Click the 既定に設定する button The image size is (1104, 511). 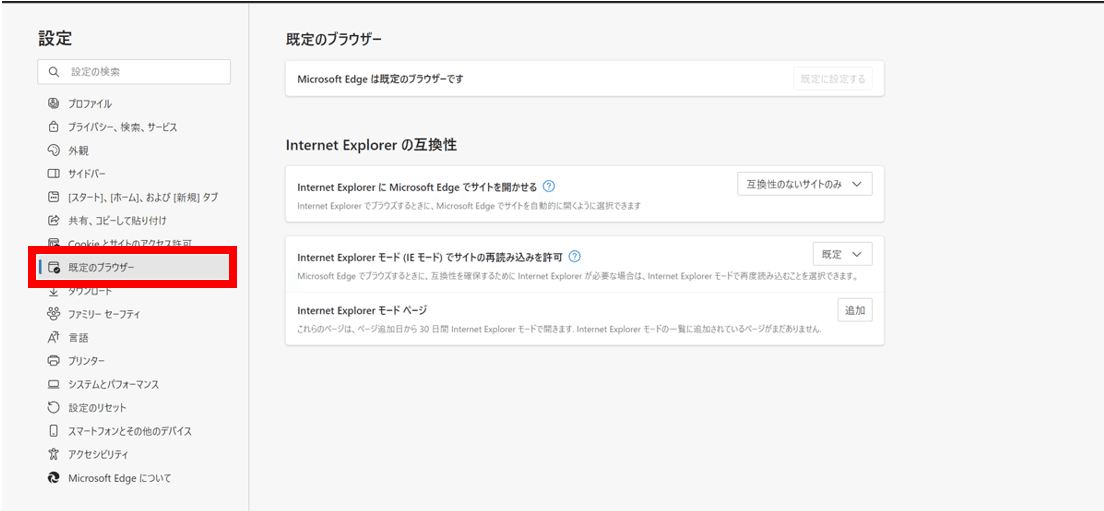tap(833, 79)
